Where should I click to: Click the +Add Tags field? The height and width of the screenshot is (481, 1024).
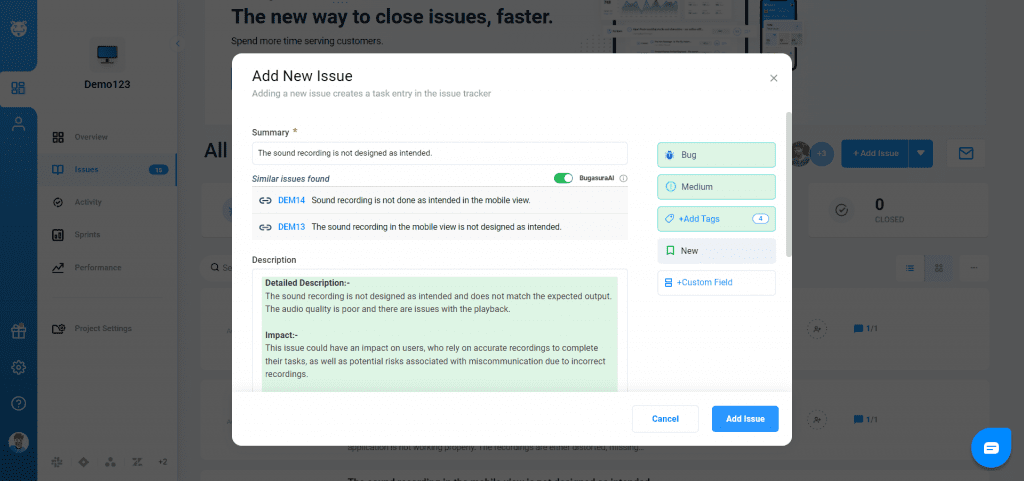coord(716,219)
